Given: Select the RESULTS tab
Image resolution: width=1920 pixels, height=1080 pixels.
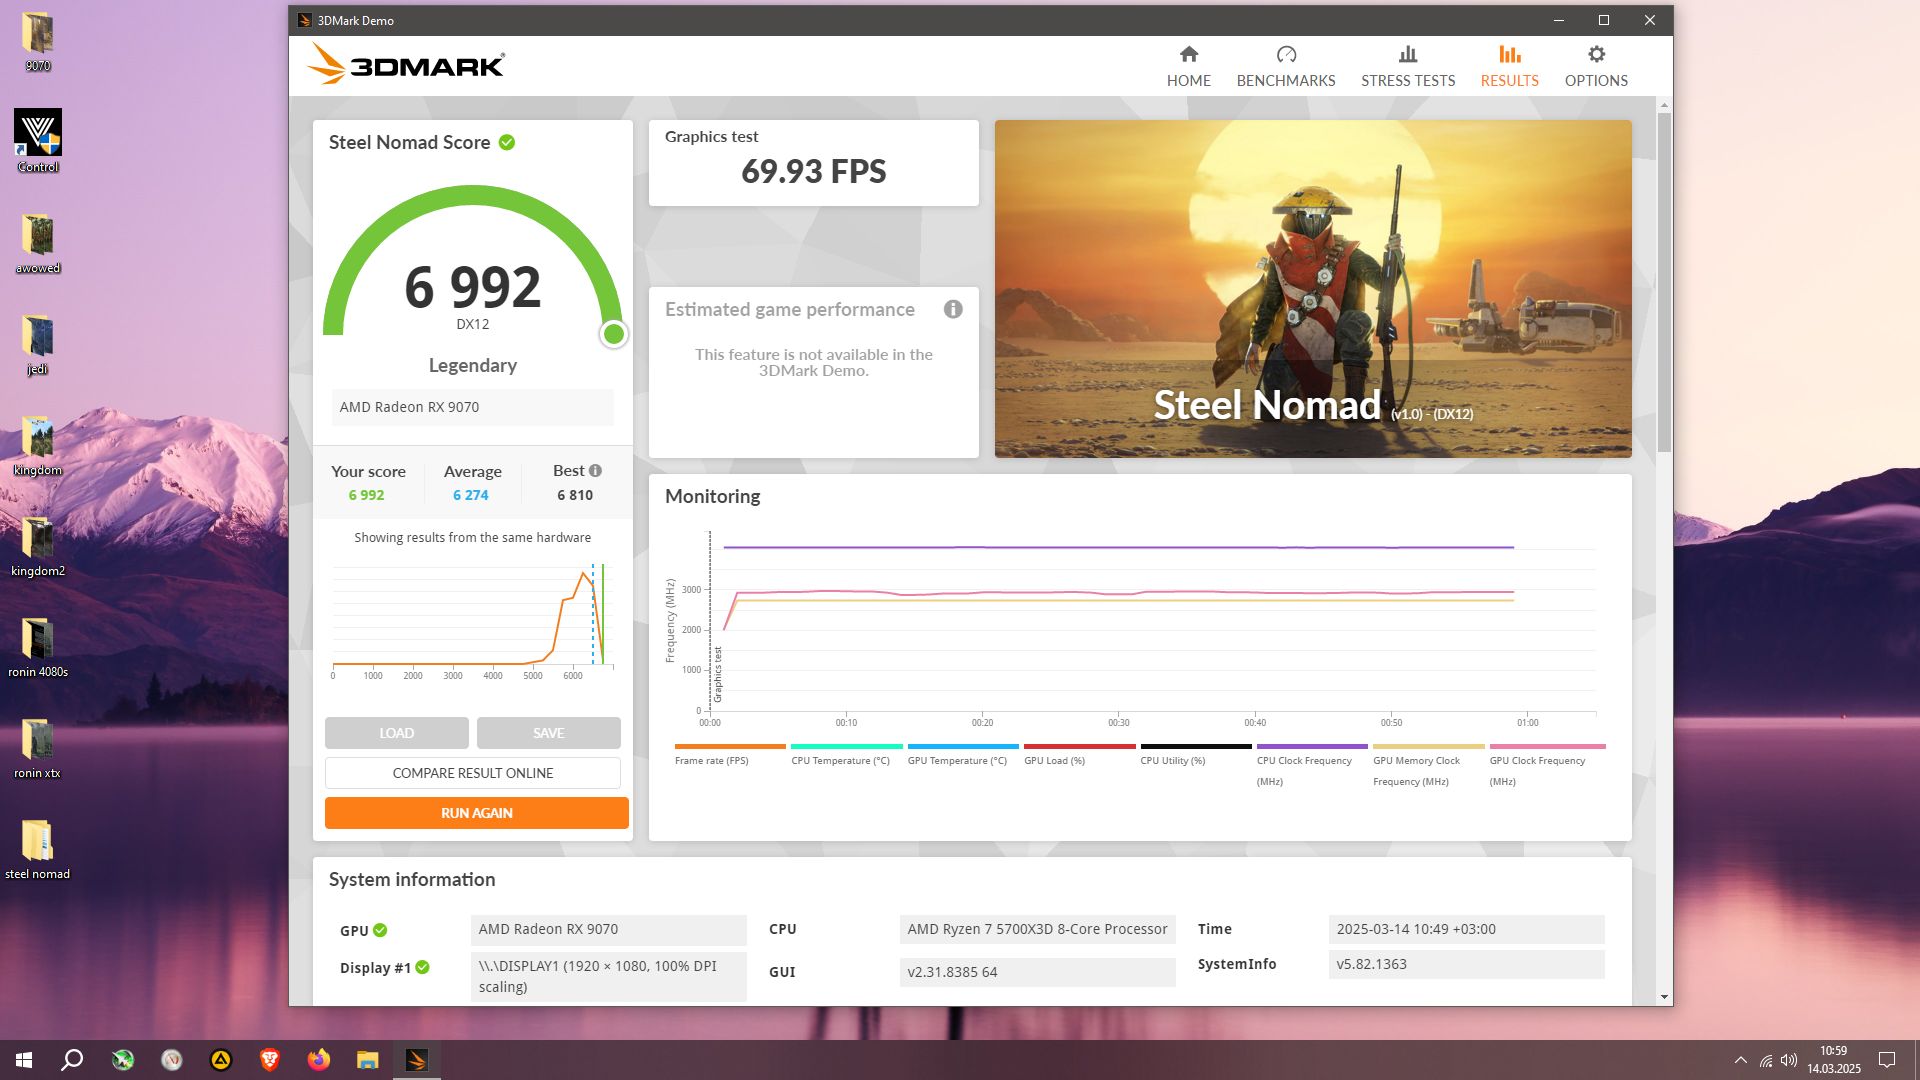Looking at the screenshot, I should [1509, 66].
